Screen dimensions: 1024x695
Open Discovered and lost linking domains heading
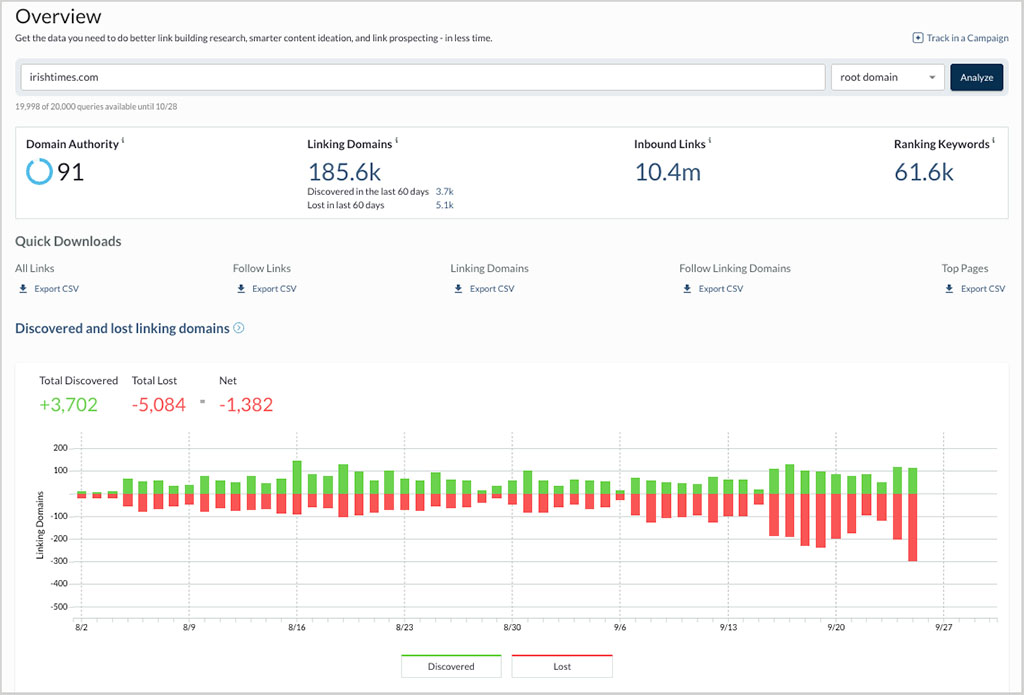tap(122, 328)
